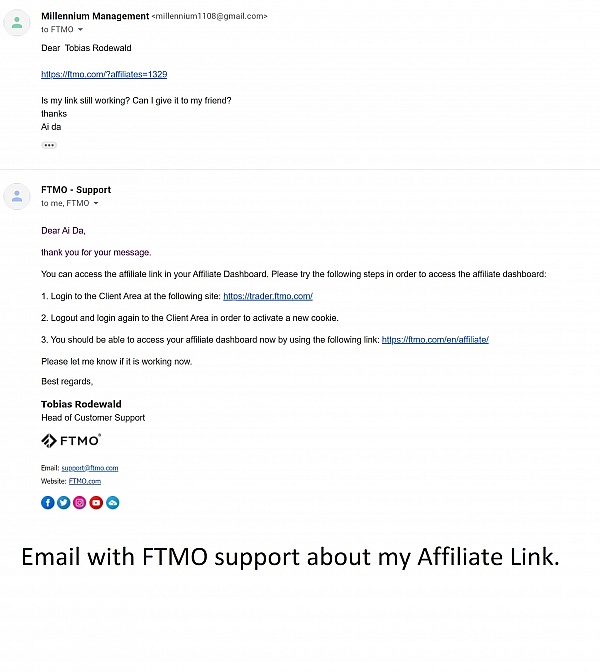Image resolution: width=600 pixels, height=672 pixels.
Task: Expand recipient details next to 'to FTMO'
Action: coord(80,30)
